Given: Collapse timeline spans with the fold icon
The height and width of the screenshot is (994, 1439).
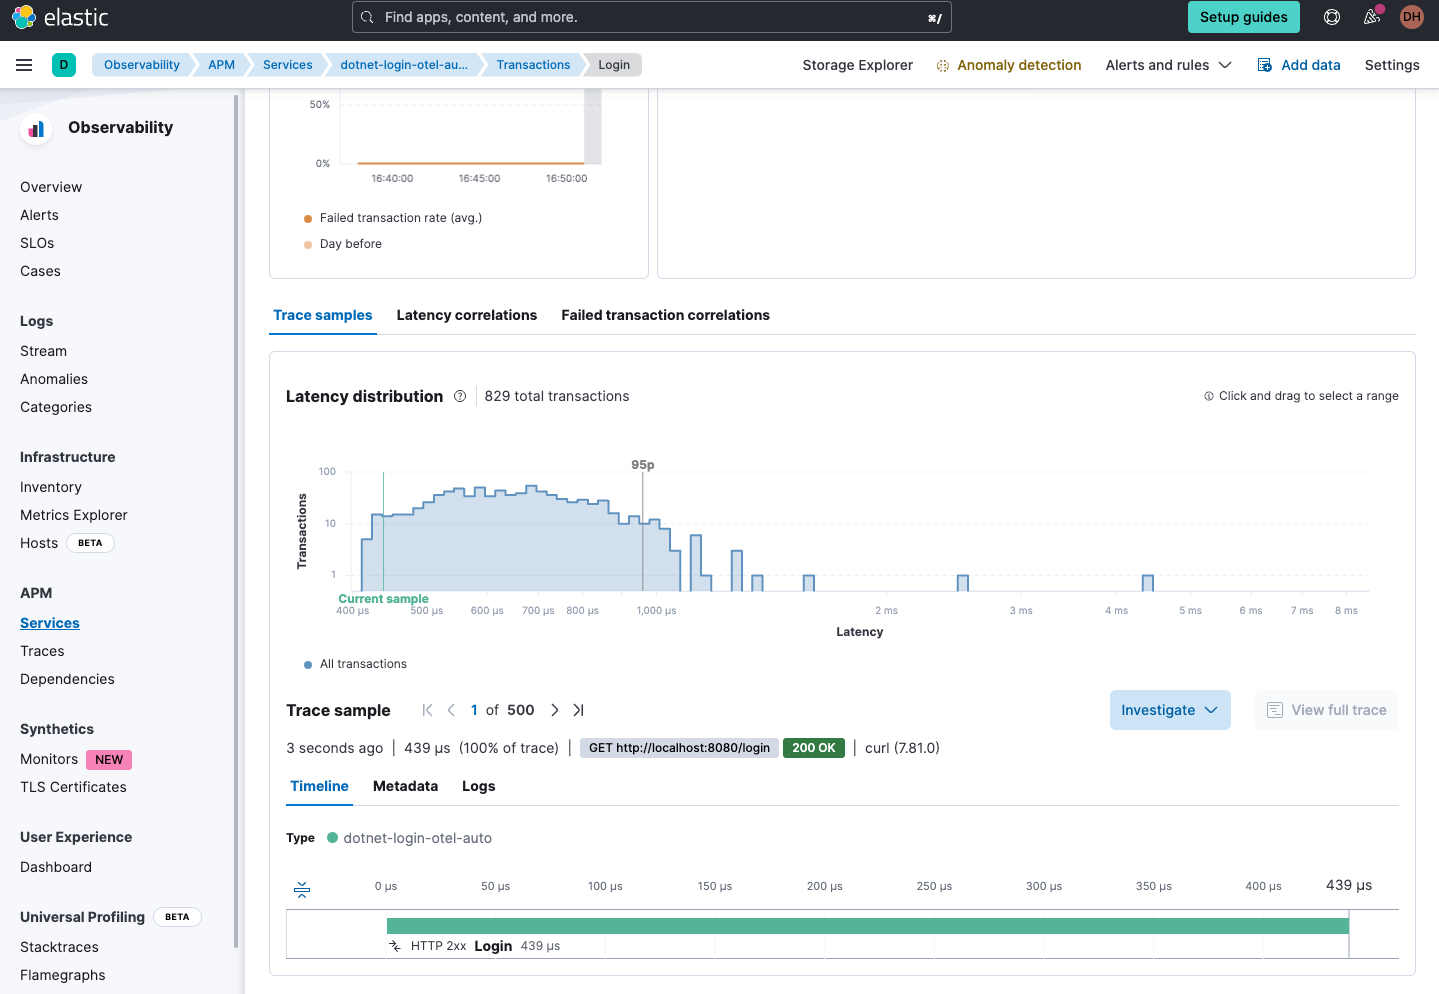Looking at the screenshot, I should (x=302, y=889).
